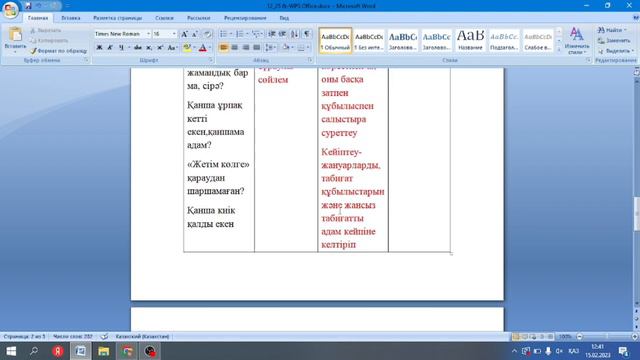This screenshot has width=640, height=360.
Task: Open the Office button menu
Action: pyautogui.click(x=10, y=10)
